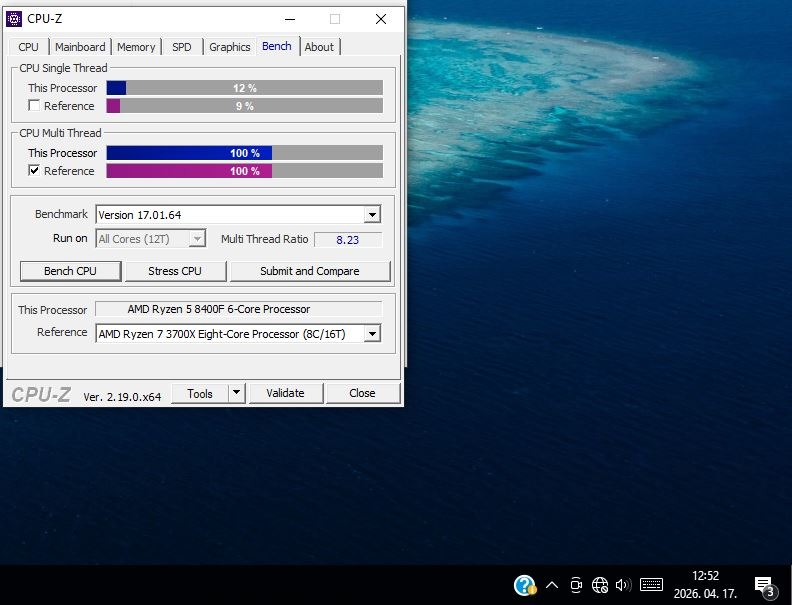Expand the Benchmark version dropdown
Screen dimensions: 792x605
coord(372,215)
